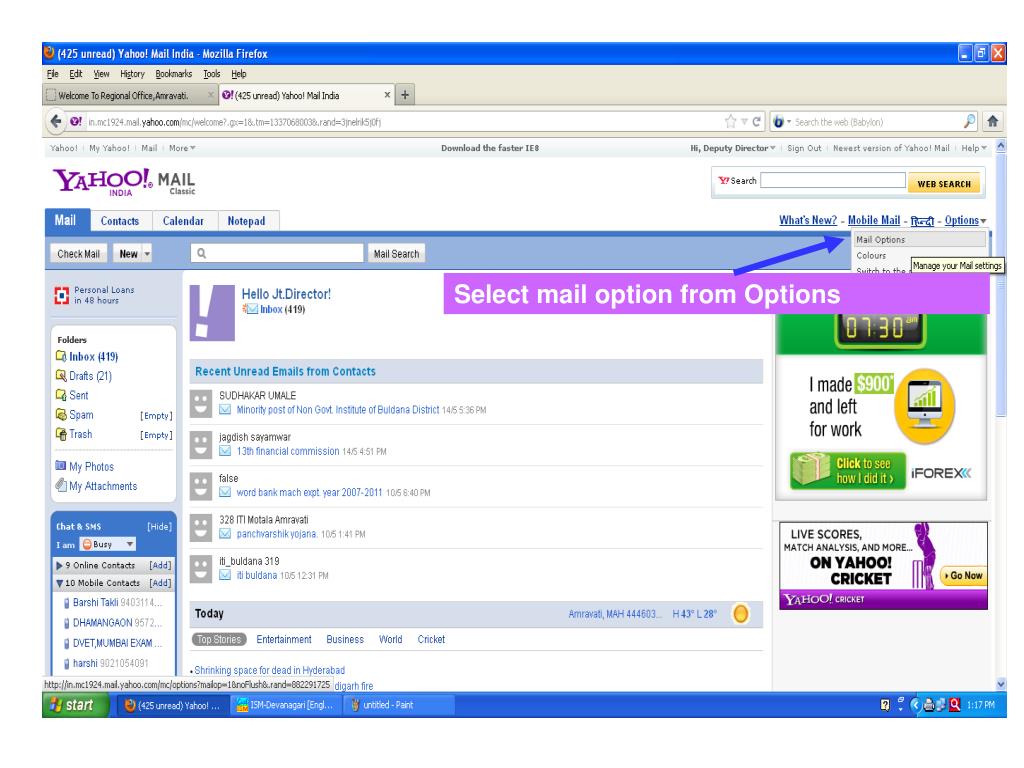The width and height of the screenshot is (1024, 768).
Task: Click the Trash folder icon
Action: (61, 434)
